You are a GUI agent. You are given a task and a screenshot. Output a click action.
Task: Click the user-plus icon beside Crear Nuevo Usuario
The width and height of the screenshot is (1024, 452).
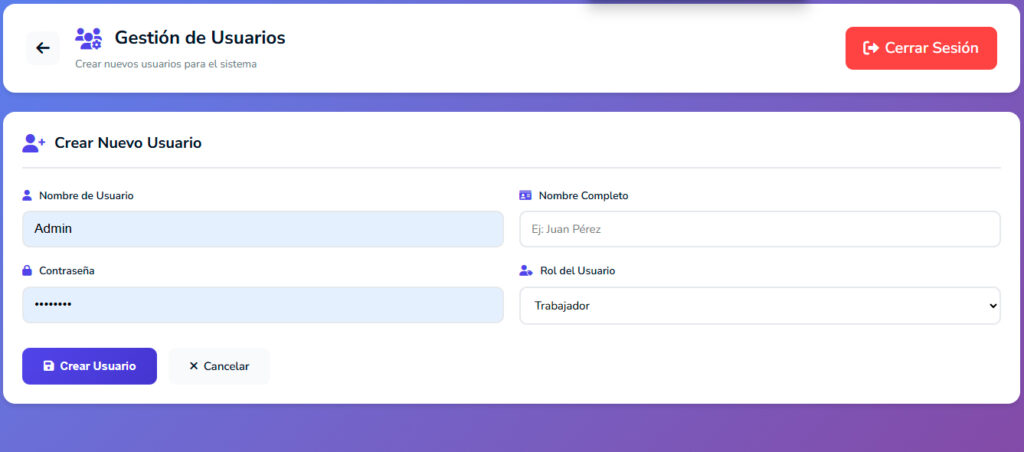pos(34,143)
